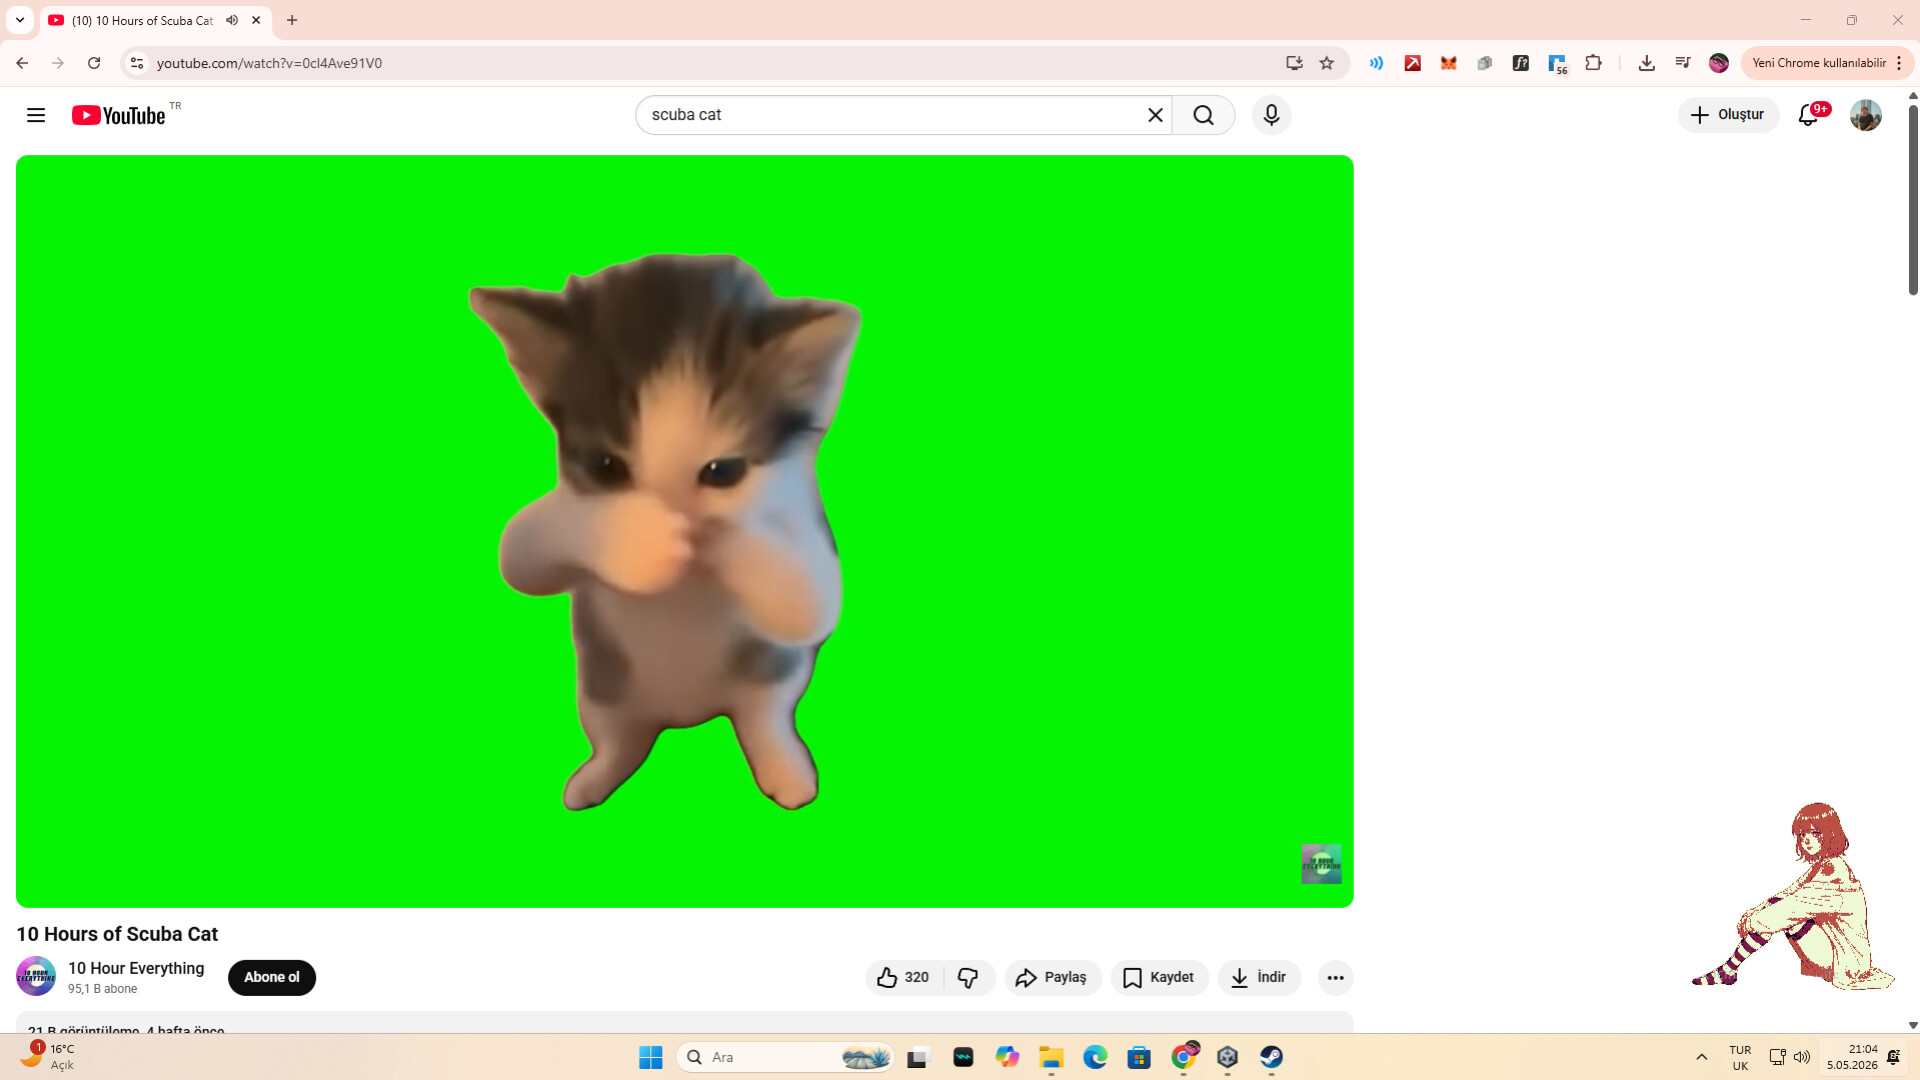
Task: Click Yeni Chrome kullanılabilir update button
Action: pos(1819,63)
